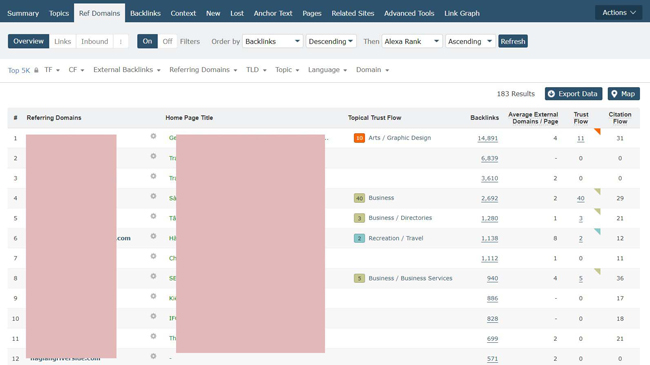Open gear settings for row 2
The height and width of the screenshot is (365, 650).
[x=153, y=156]
